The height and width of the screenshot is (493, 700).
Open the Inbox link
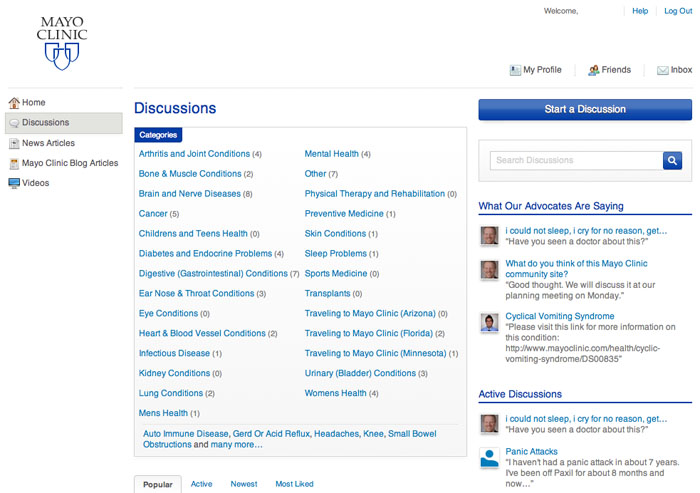click(x=681, y=70)
